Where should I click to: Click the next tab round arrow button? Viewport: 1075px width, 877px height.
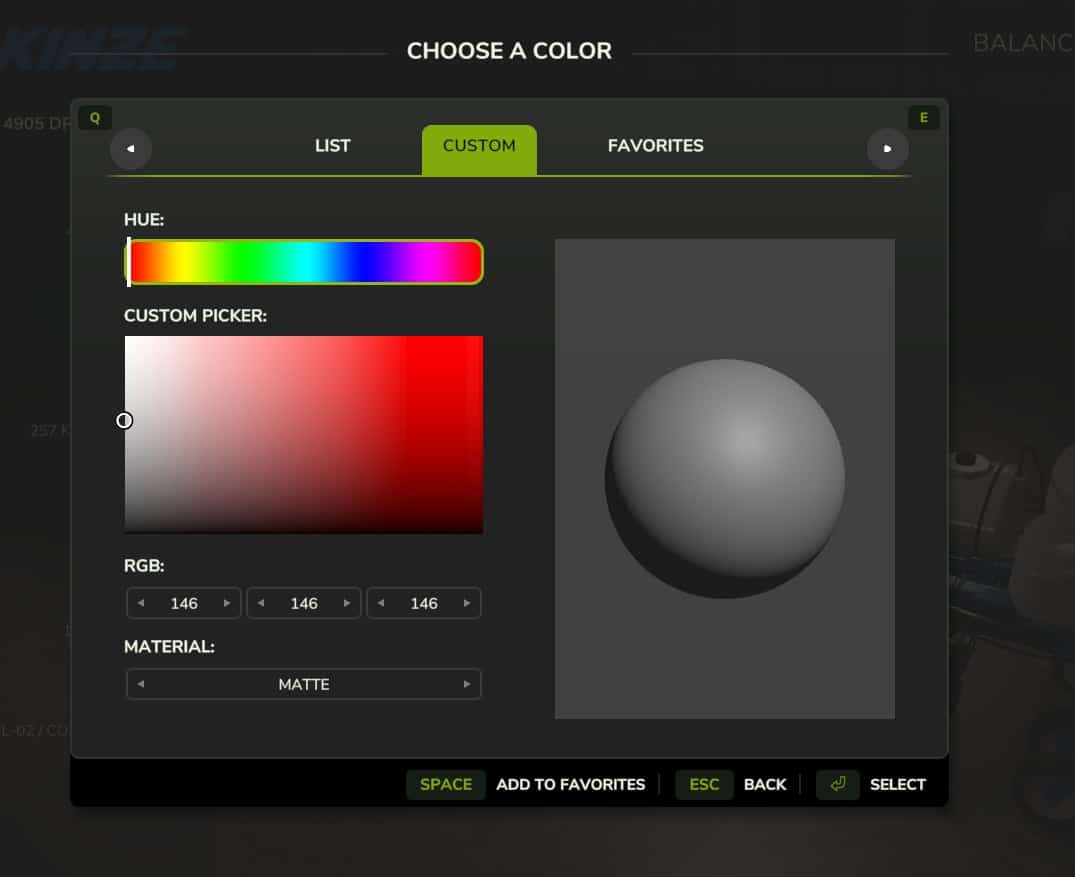[x=887, y=148]
